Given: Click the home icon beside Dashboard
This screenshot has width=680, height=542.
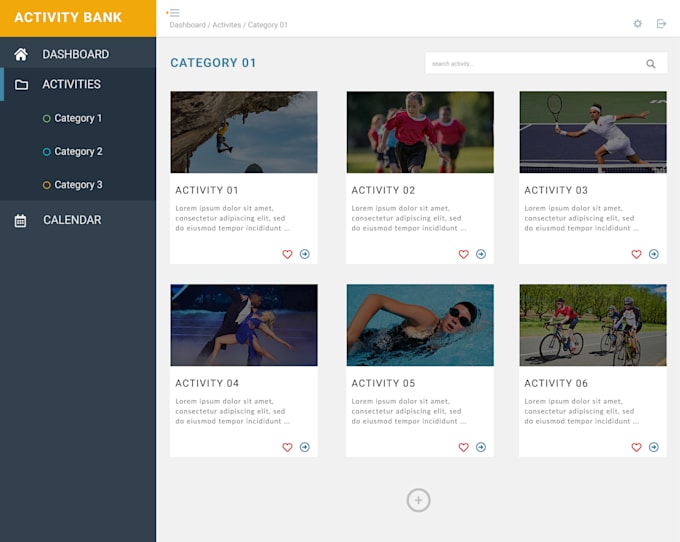Looking at the screenshot, I should pyautogui.click(x=21, y=54).
